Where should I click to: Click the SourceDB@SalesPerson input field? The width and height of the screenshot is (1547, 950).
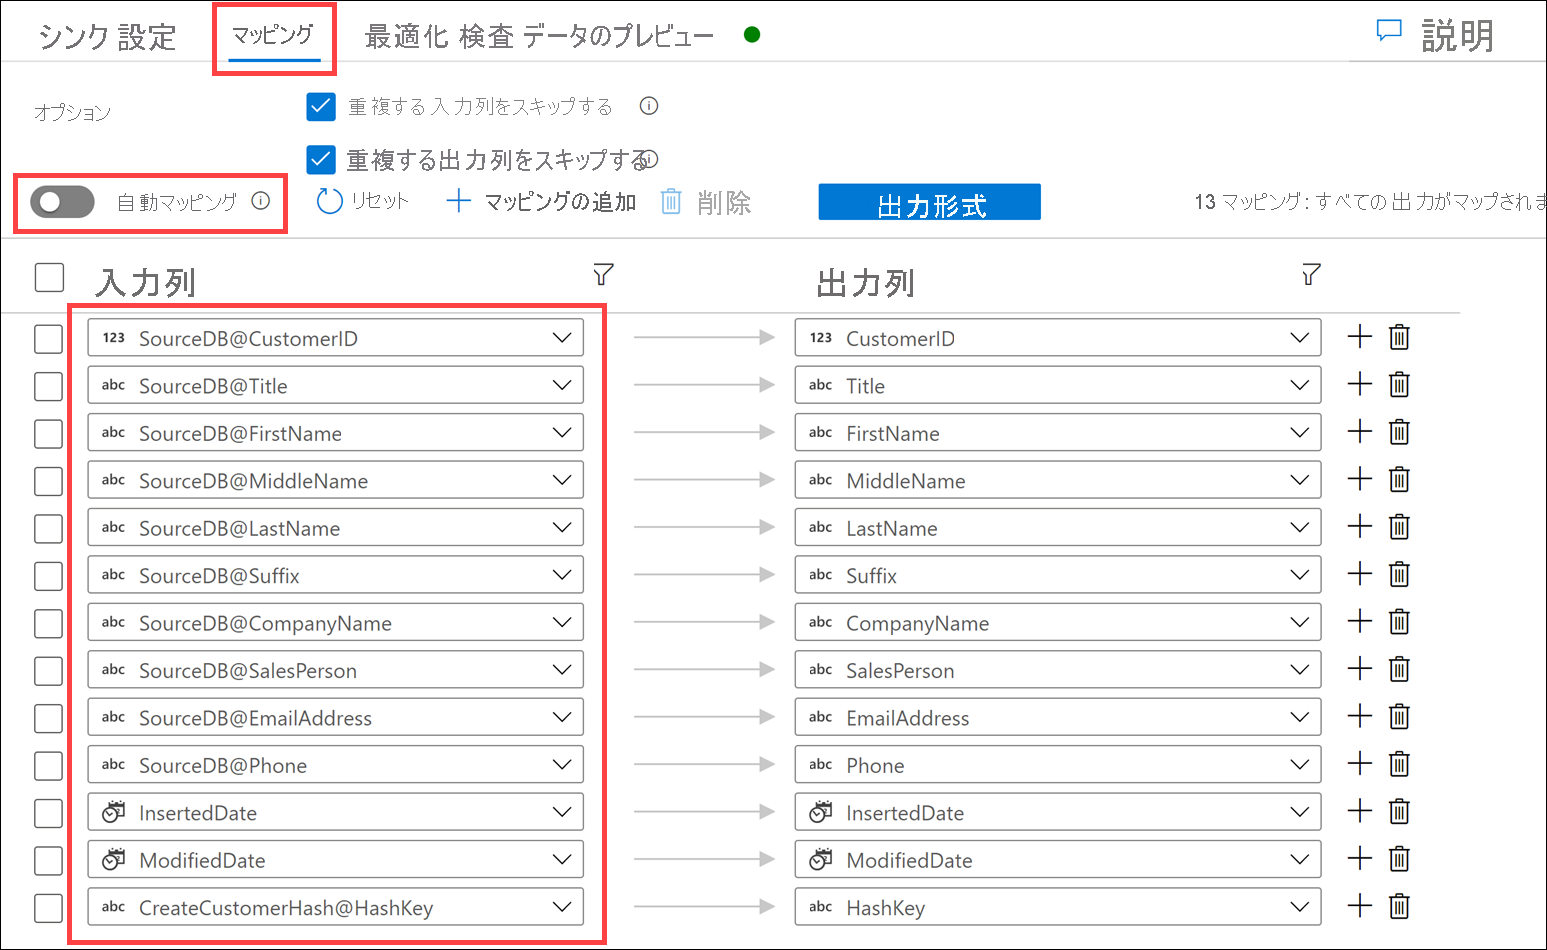[x=336, y=670]
